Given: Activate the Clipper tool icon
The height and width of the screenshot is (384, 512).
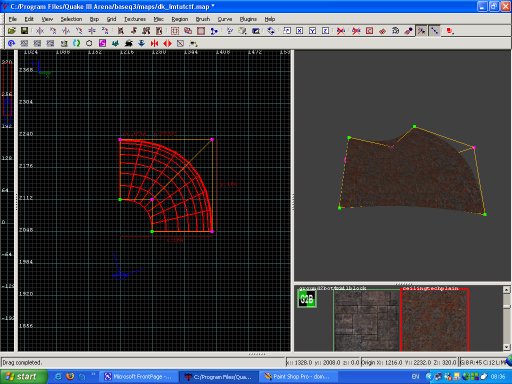Looking at the screenshot, I should 214,31.
